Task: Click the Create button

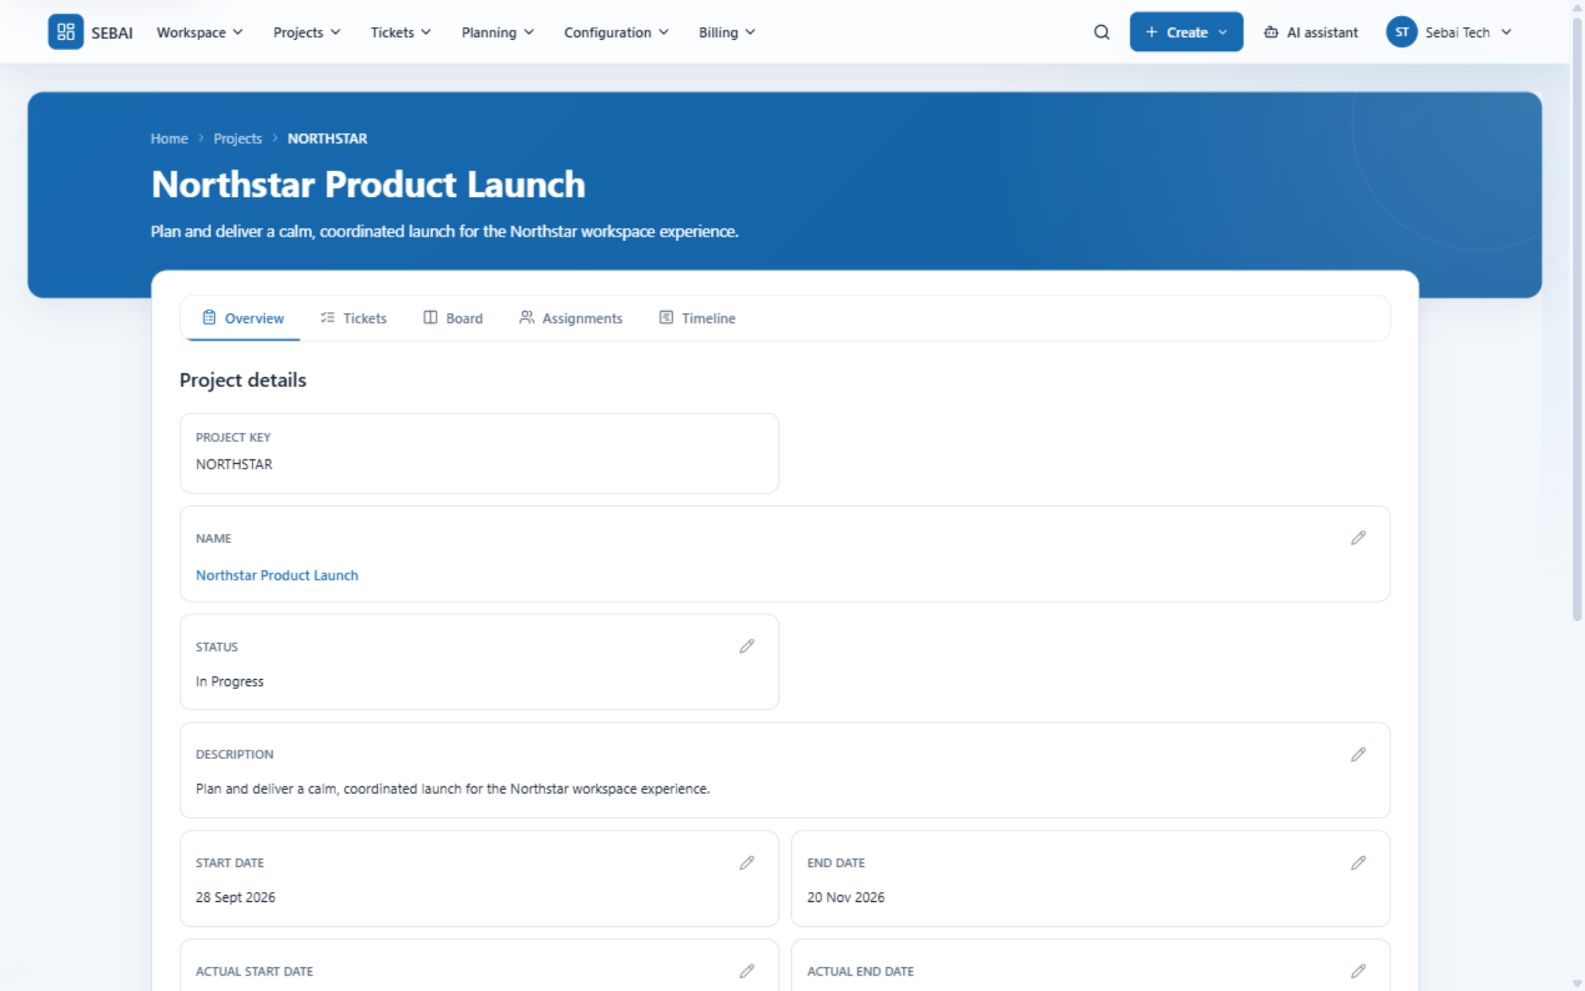Action: click(x=1186, y=32)
